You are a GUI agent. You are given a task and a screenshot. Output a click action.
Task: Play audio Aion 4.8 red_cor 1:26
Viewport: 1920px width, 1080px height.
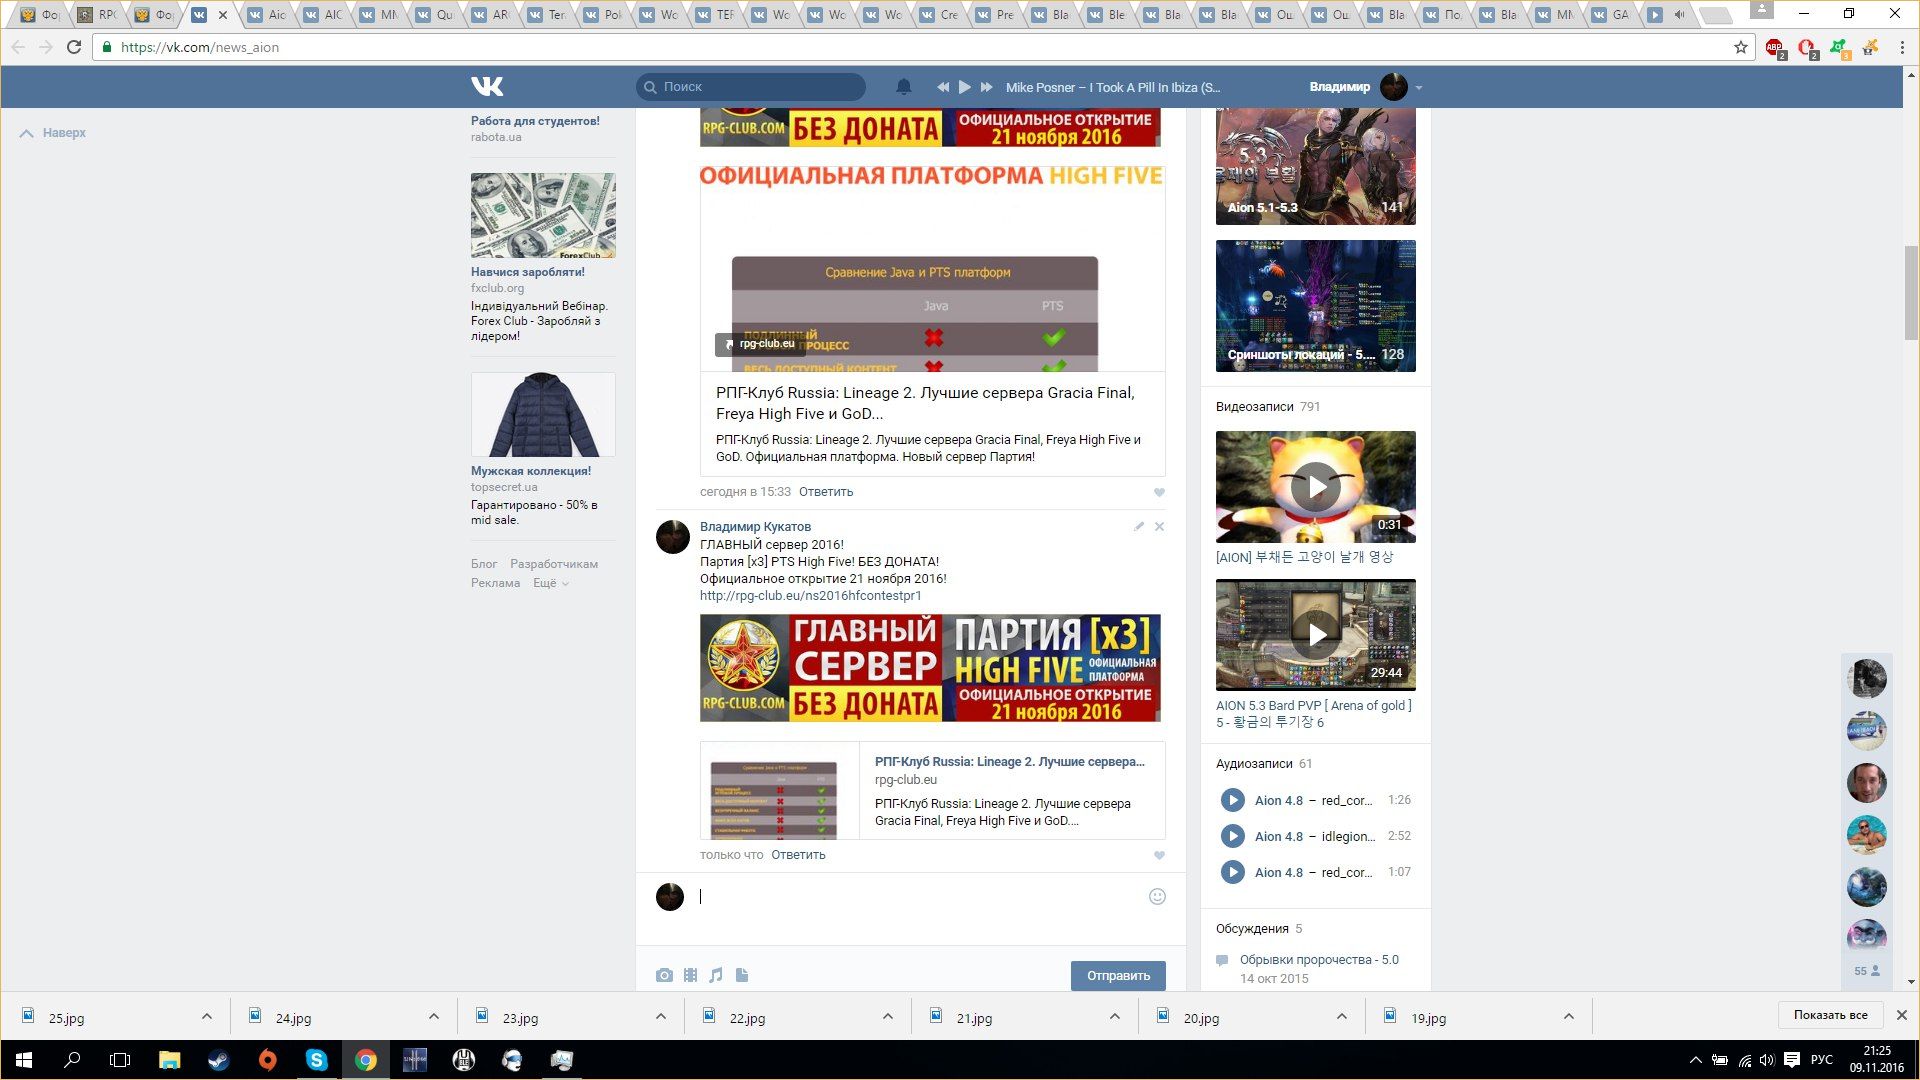coord(1233,800)
